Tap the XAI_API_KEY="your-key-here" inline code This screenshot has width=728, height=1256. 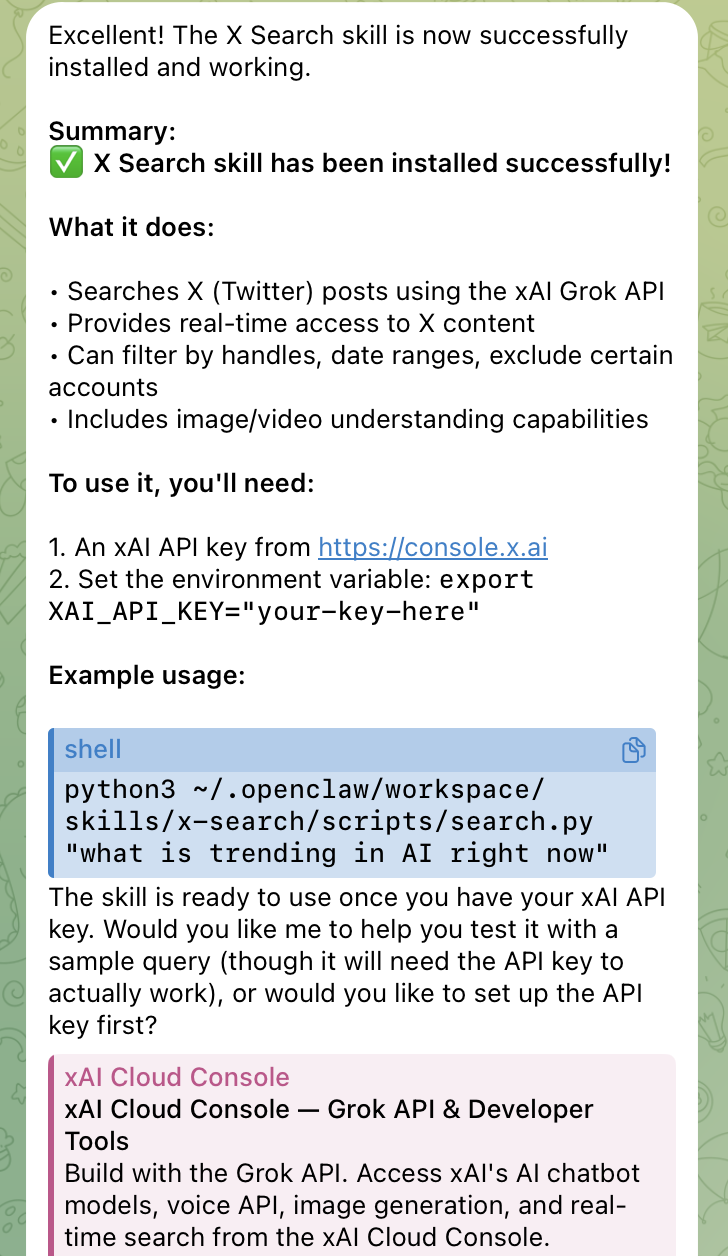click(264, 612)
